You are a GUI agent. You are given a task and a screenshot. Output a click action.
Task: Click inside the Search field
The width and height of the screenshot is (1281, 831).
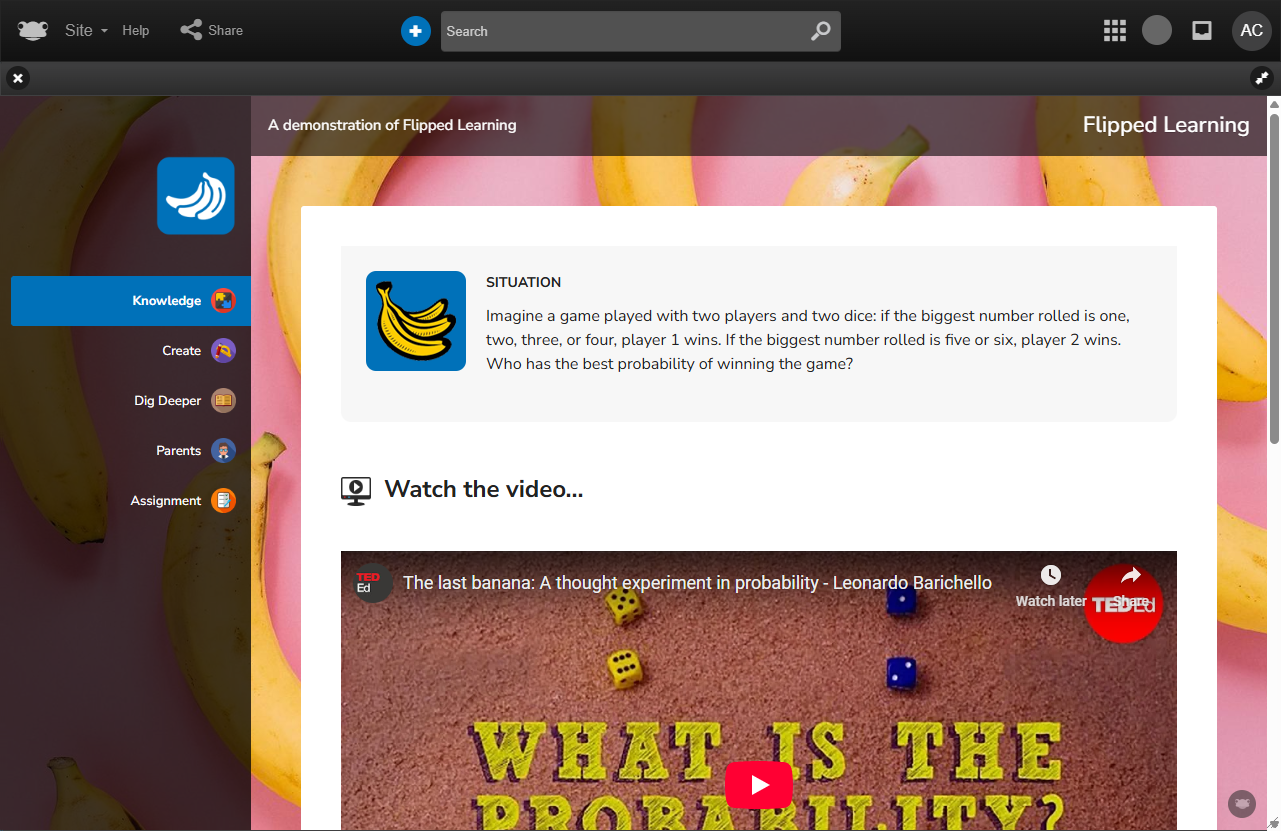click(620, 31)
